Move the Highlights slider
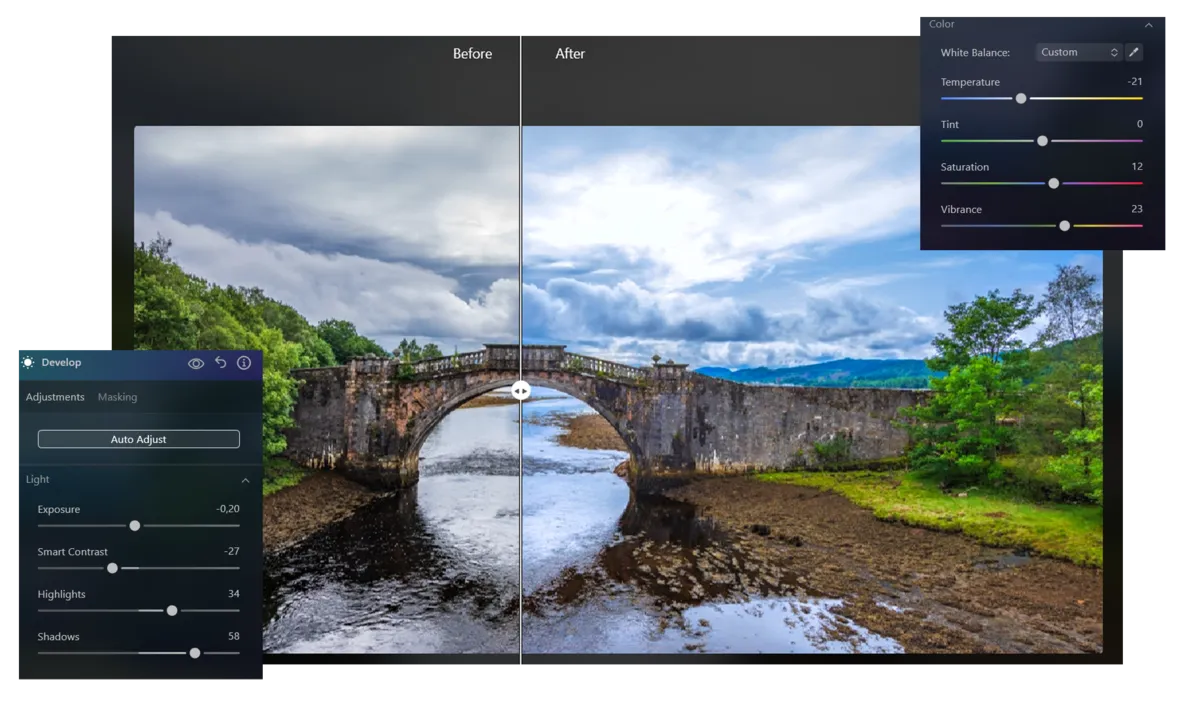 click(171, 610)
